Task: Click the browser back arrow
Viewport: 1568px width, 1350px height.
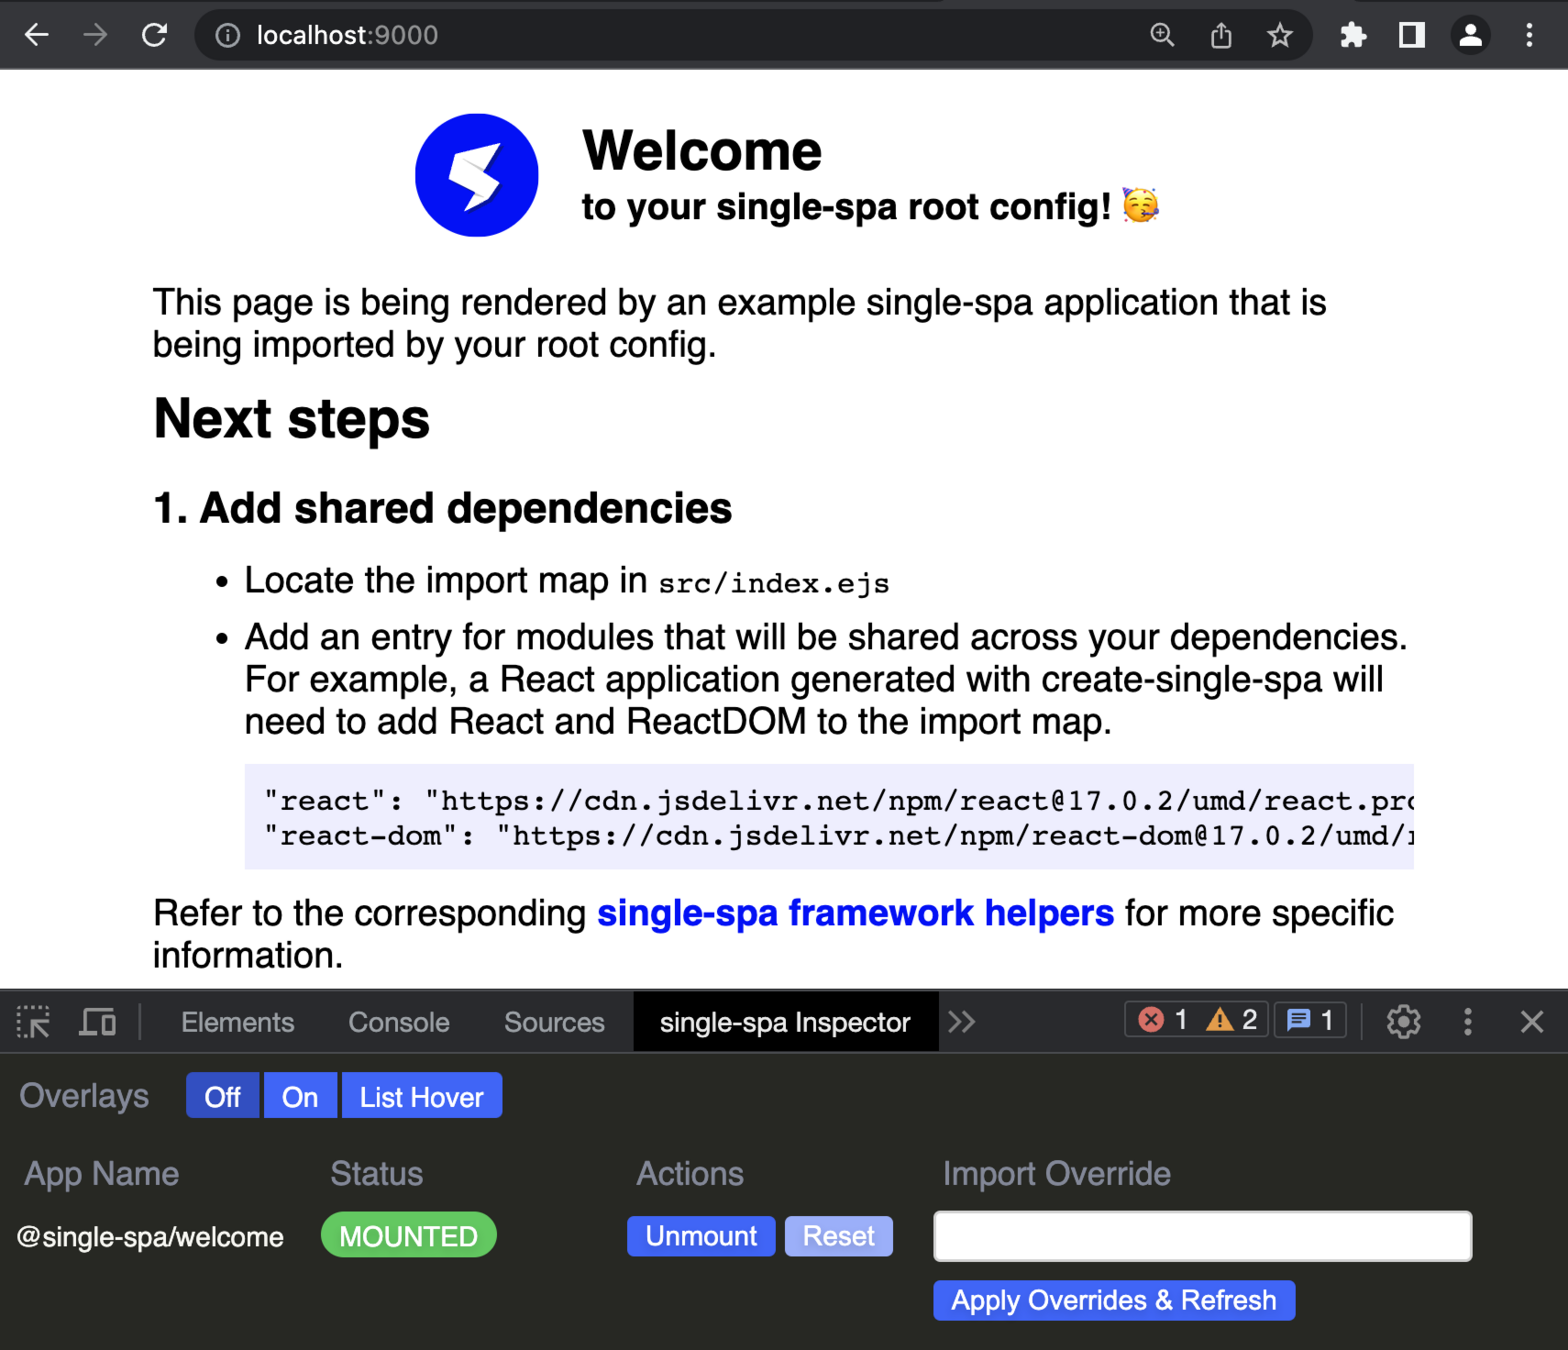Action: pos(37,35)
